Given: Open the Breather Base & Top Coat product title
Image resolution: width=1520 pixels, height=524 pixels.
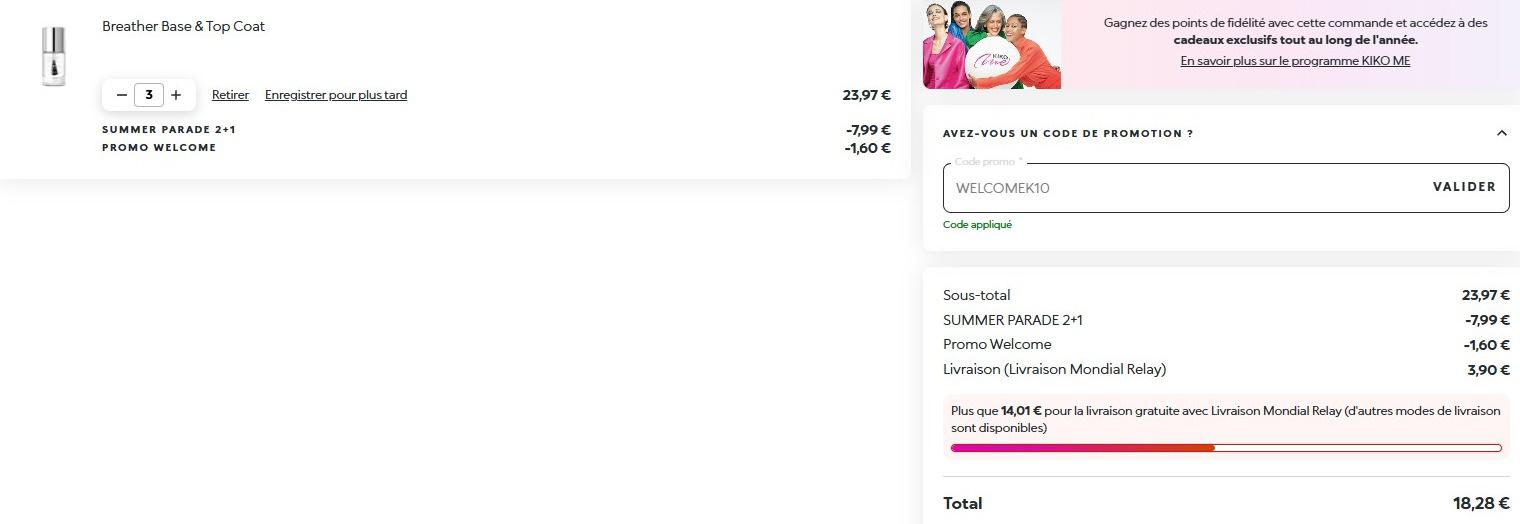Looking at the screenshot, I should pyautogui.click(x=183, y=26).
